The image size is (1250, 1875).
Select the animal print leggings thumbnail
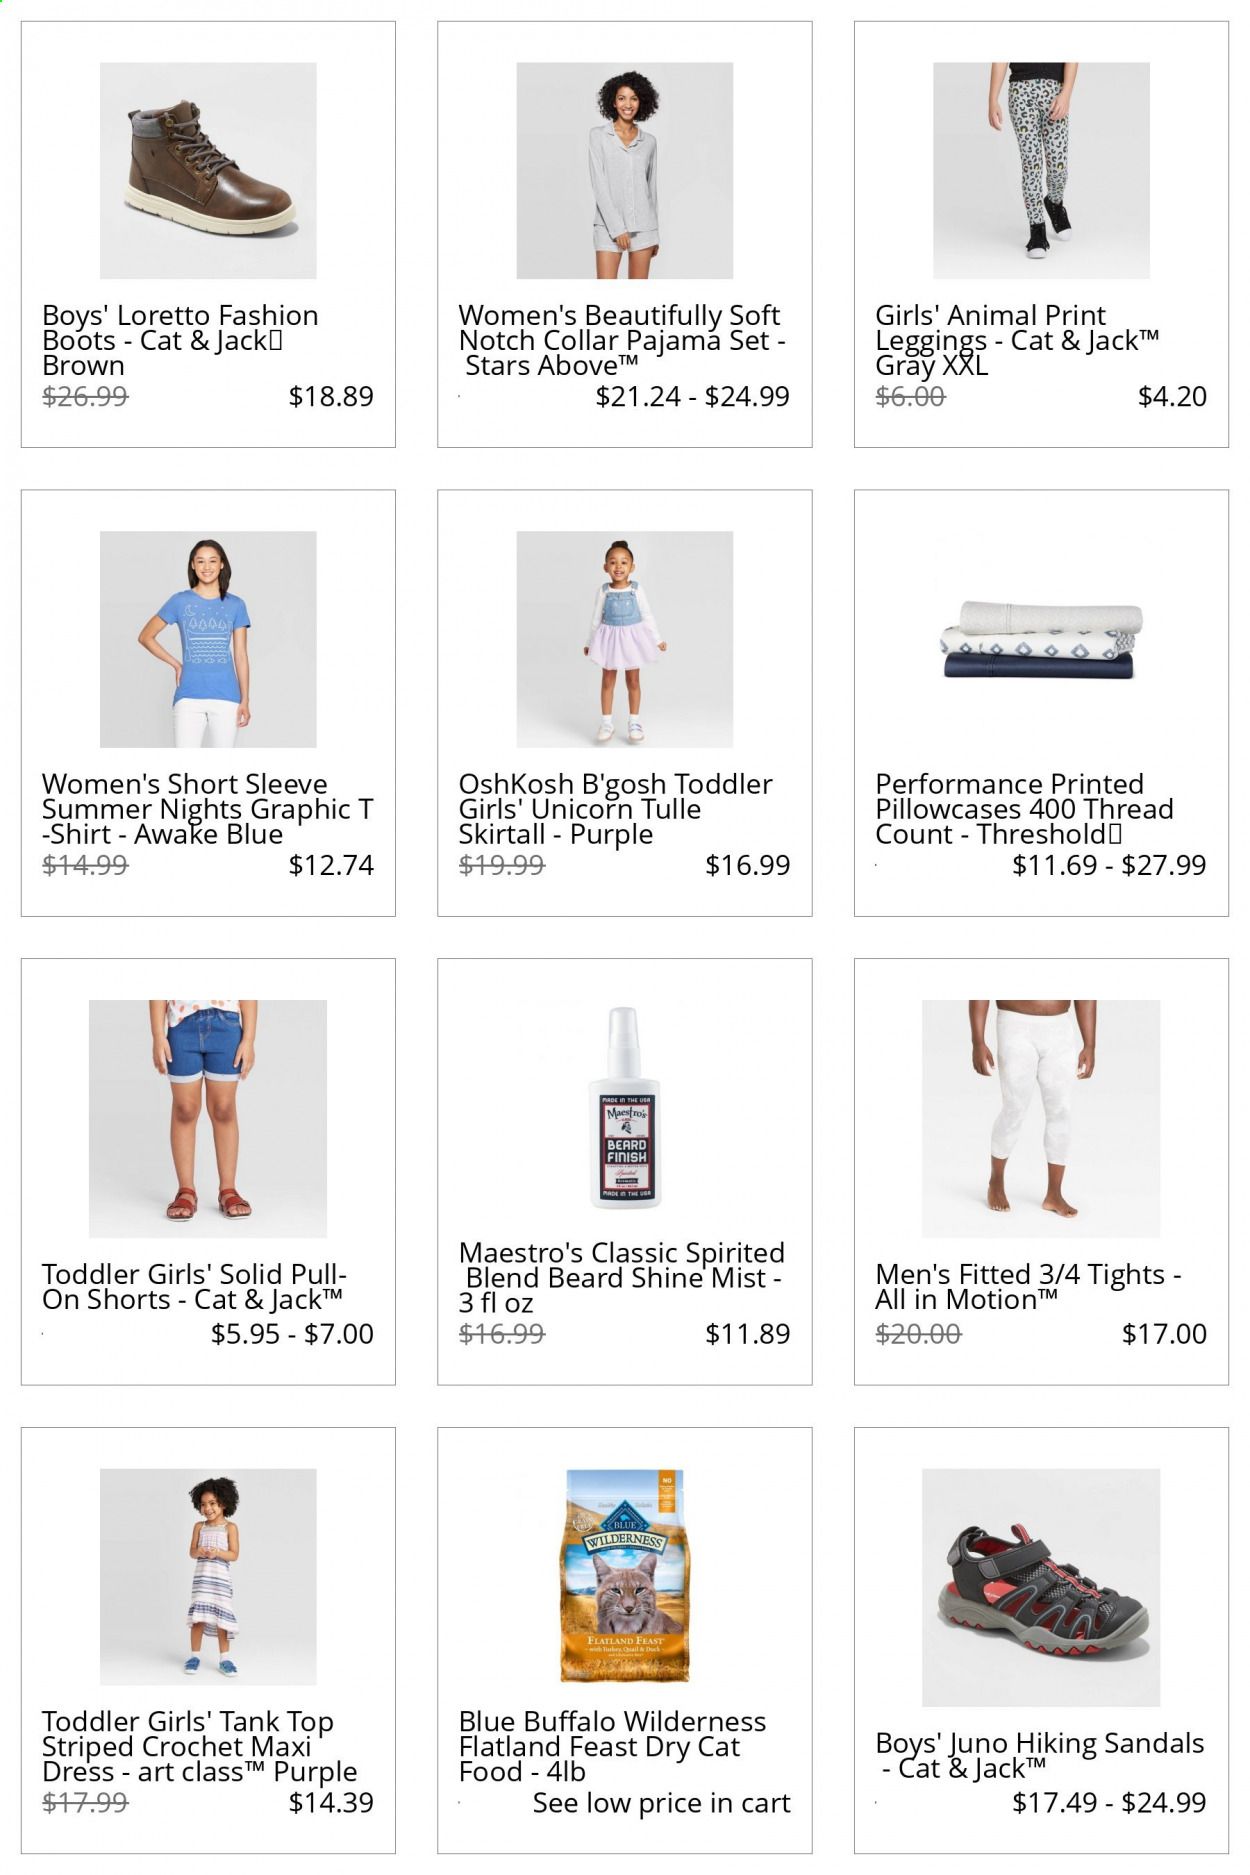[x=1041, y=170]
